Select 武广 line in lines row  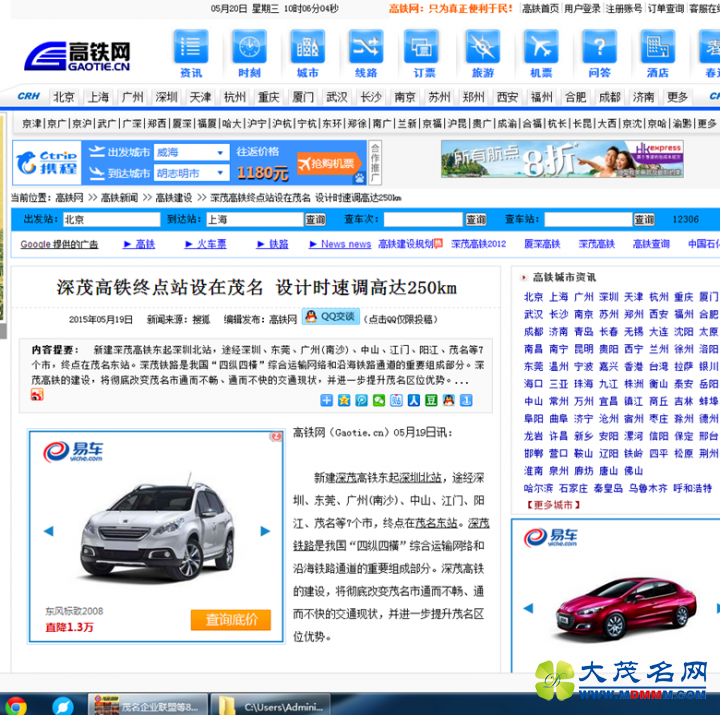pyautogui.click(x=107, y=124)
